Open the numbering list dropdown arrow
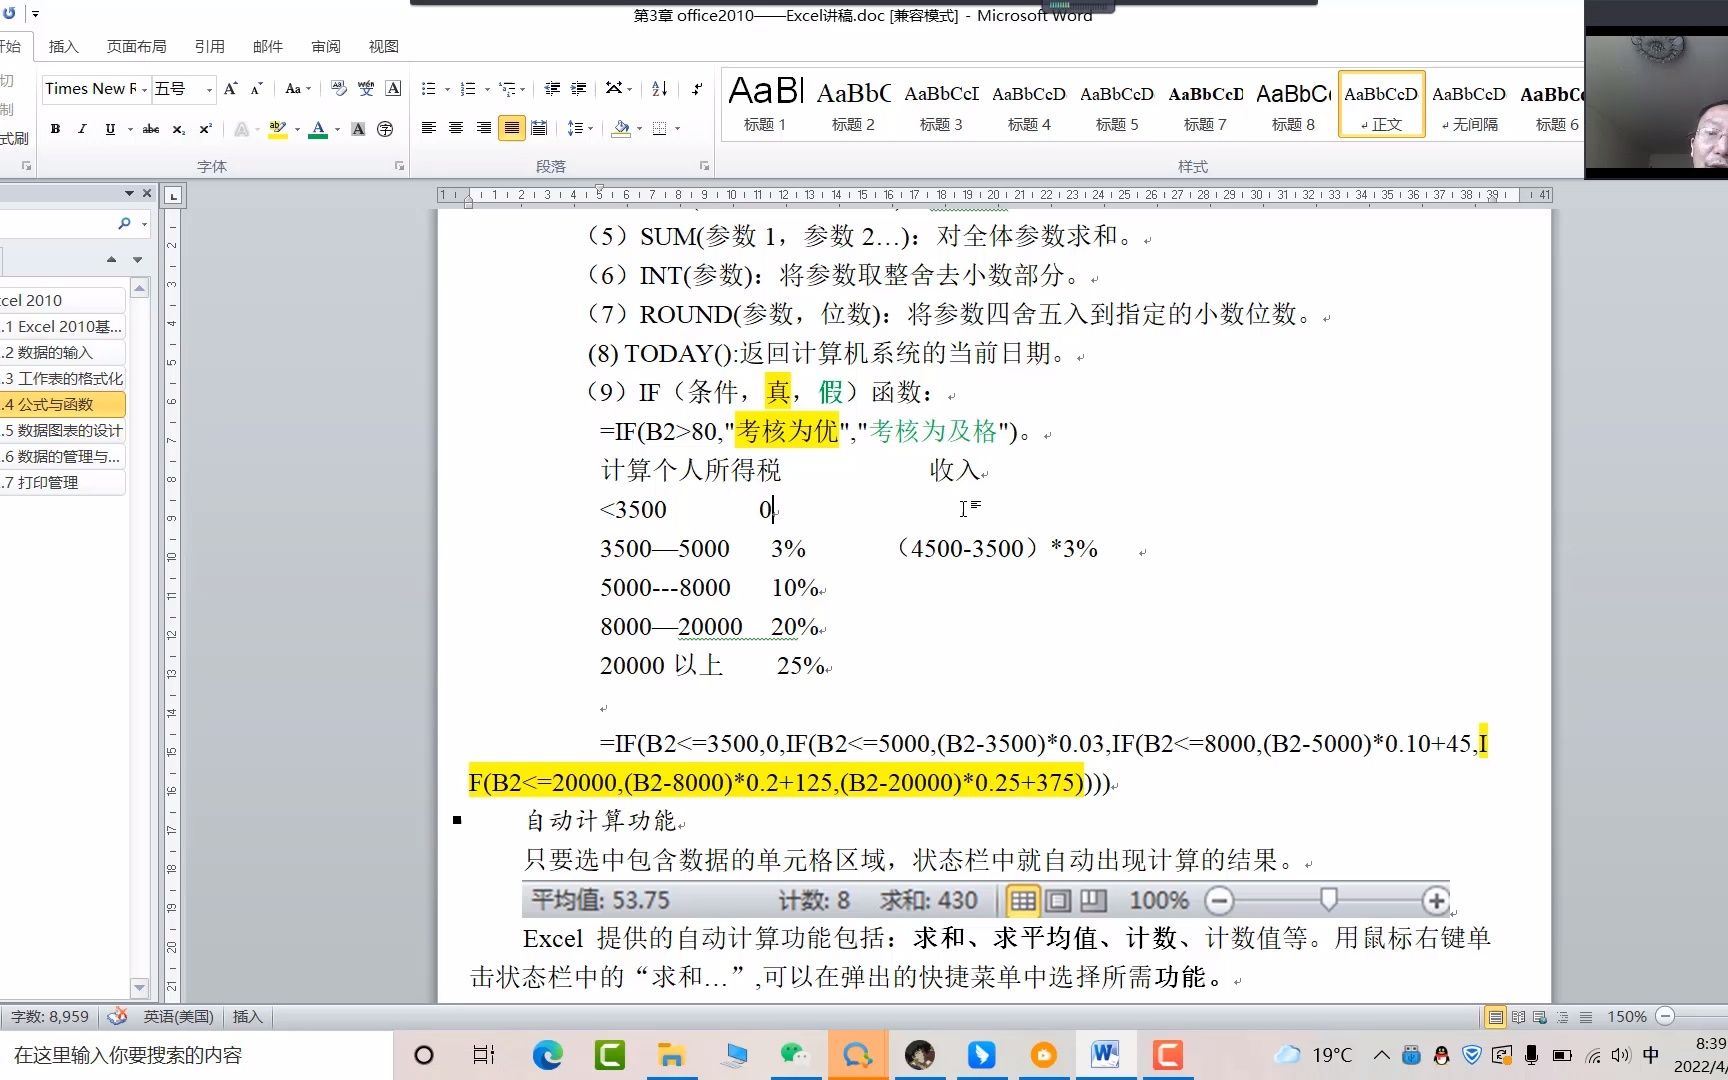Image resolution: width=1728 pixels, height=1080 pixels. click(487, 89)
